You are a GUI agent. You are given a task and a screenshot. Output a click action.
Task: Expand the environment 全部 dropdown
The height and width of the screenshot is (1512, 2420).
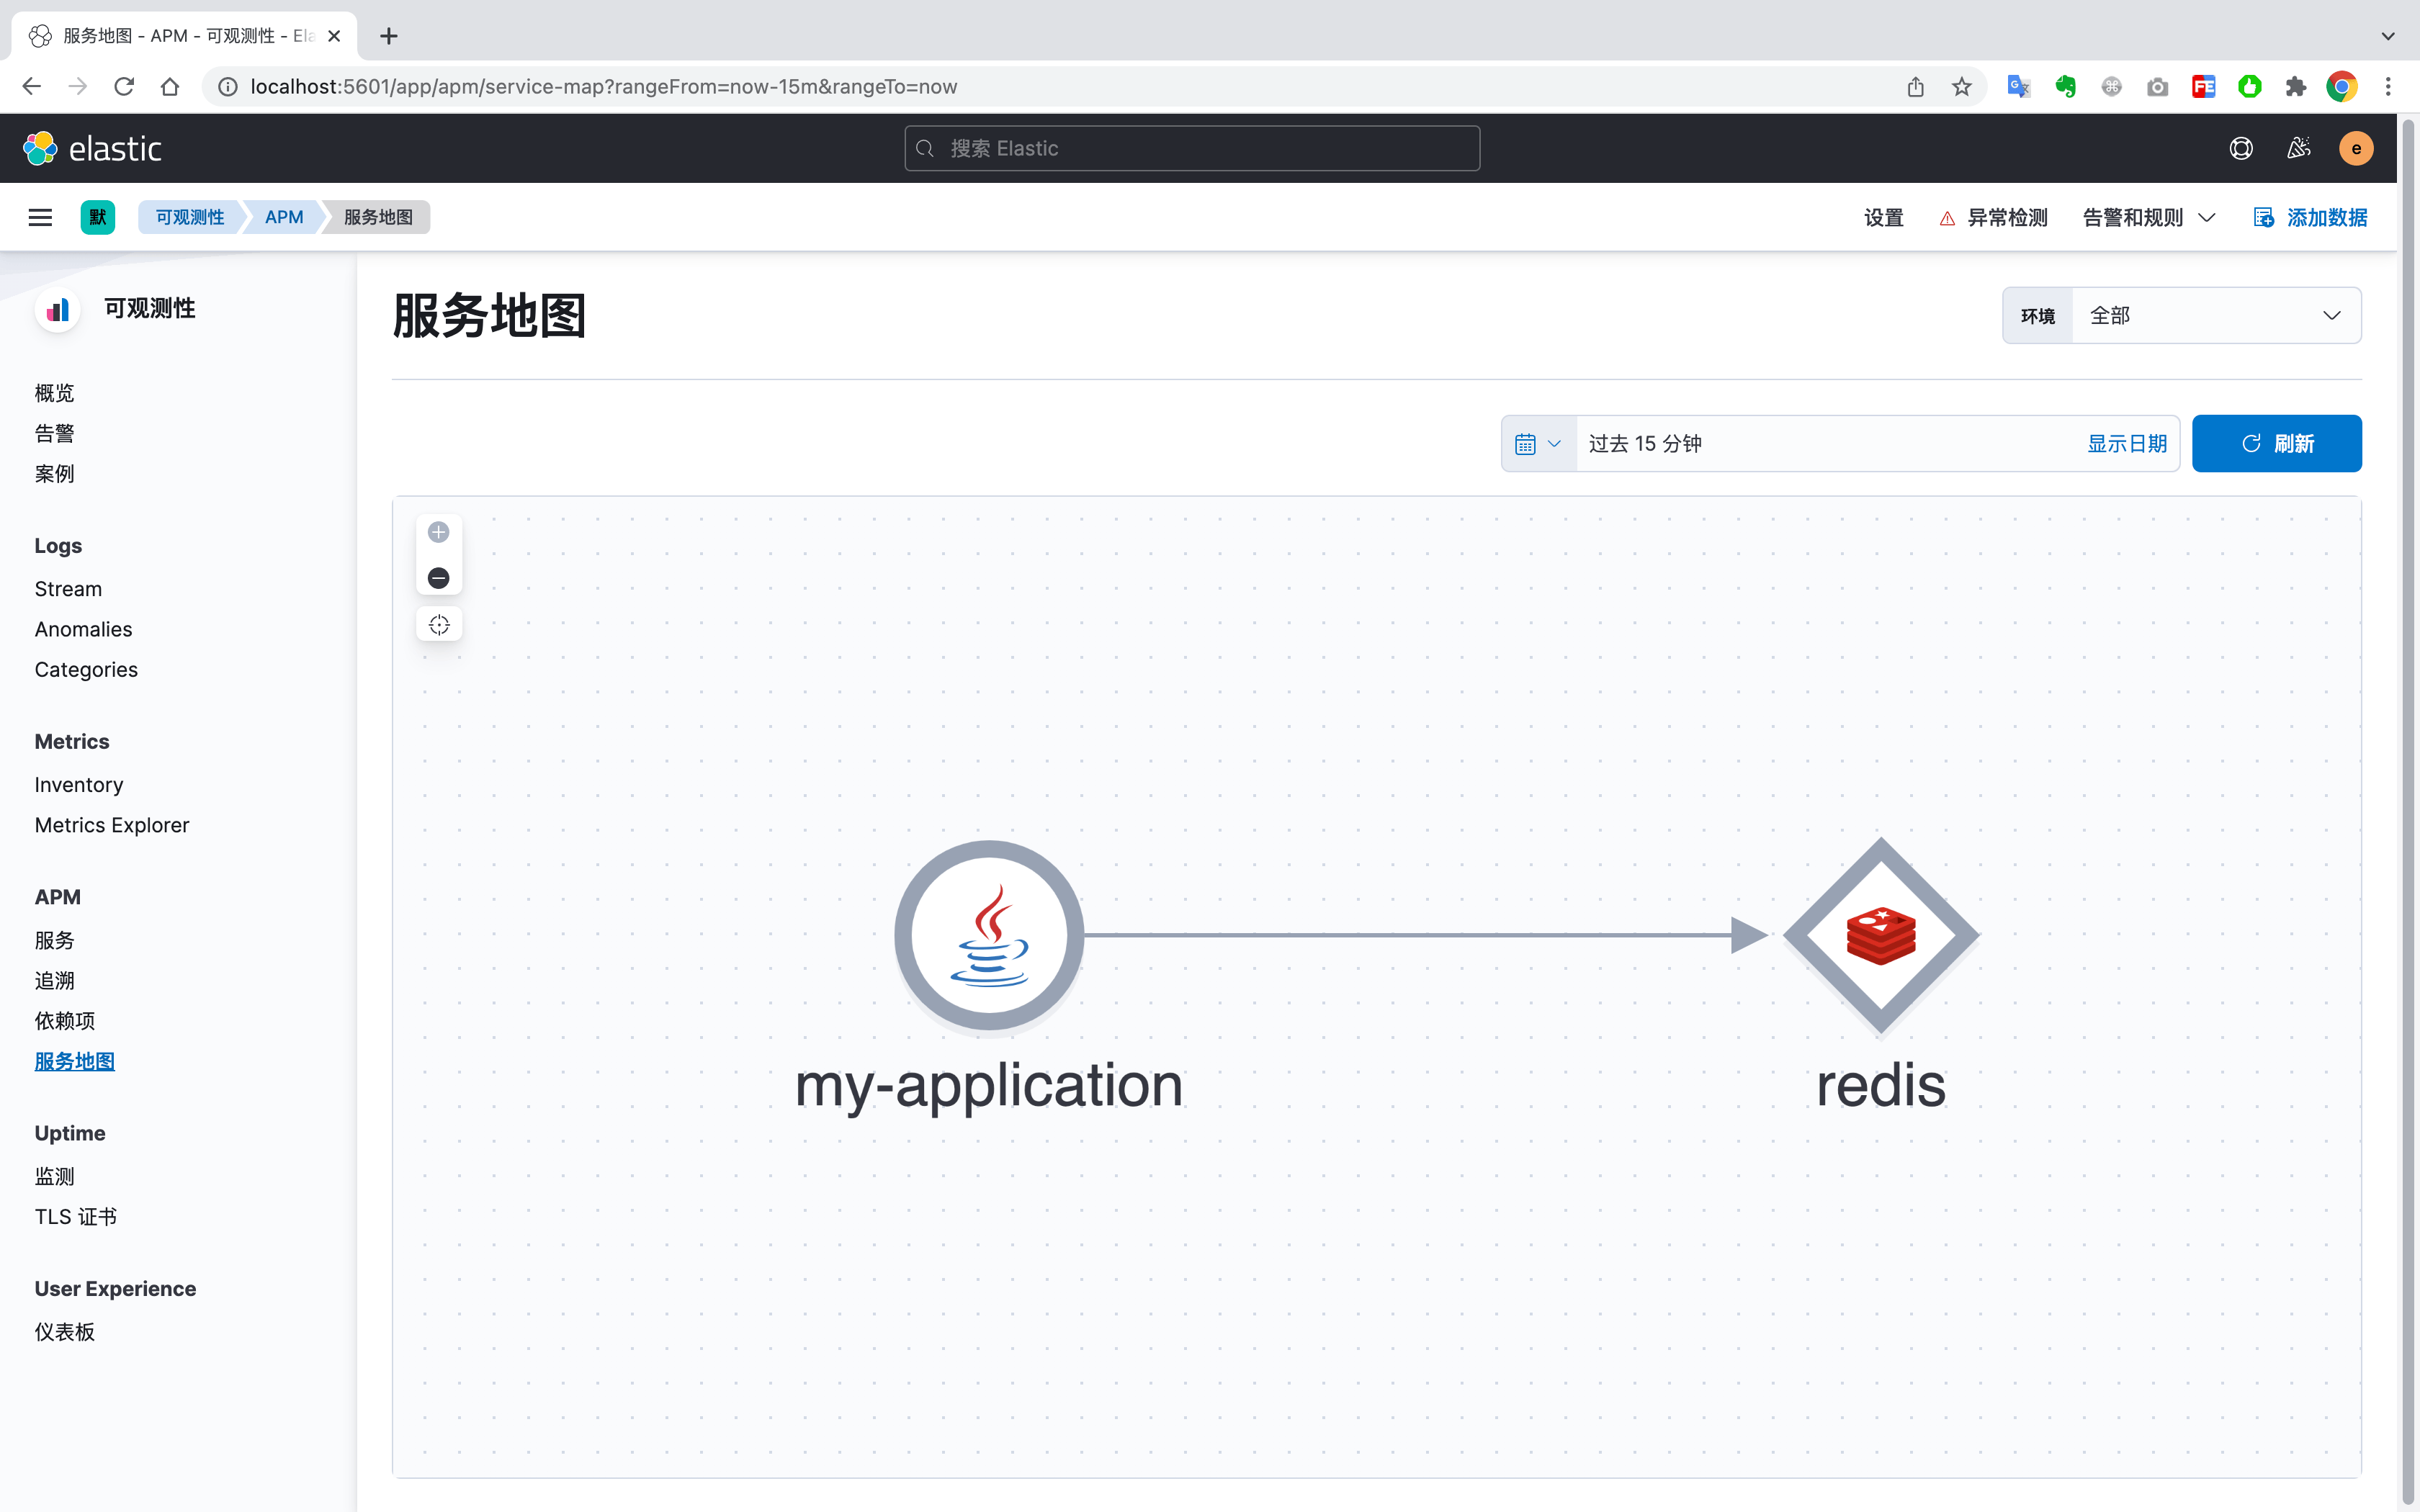point(2216,315)
